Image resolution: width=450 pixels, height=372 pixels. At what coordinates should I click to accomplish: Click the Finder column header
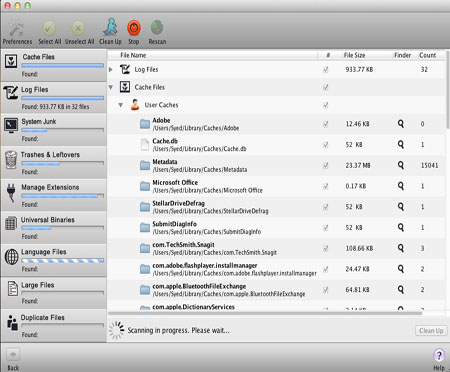pos(403,55)
